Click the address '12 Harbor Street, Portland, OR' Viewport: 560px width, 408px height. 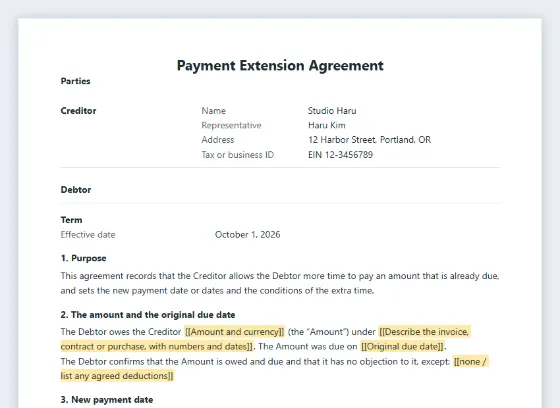(x=370, y=140)
